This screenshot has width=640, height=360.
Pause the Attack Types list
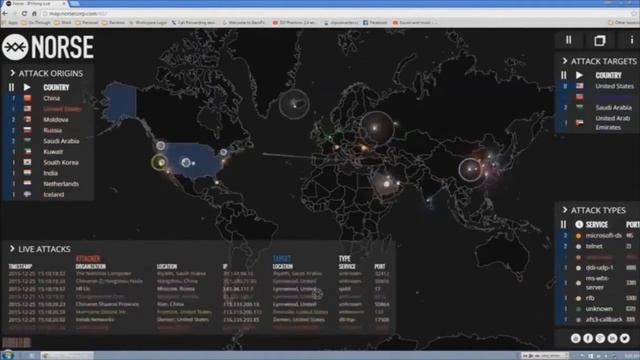point(564,224)
